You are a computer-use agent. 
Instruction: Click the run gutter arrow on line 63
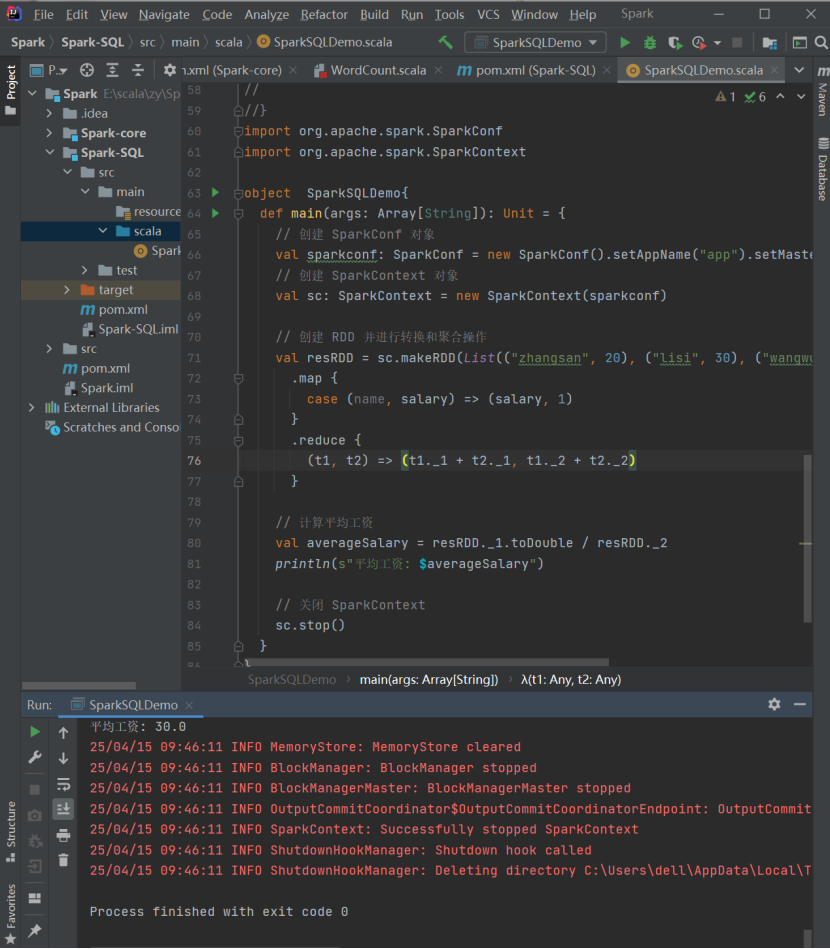click(x=216, y=192)
